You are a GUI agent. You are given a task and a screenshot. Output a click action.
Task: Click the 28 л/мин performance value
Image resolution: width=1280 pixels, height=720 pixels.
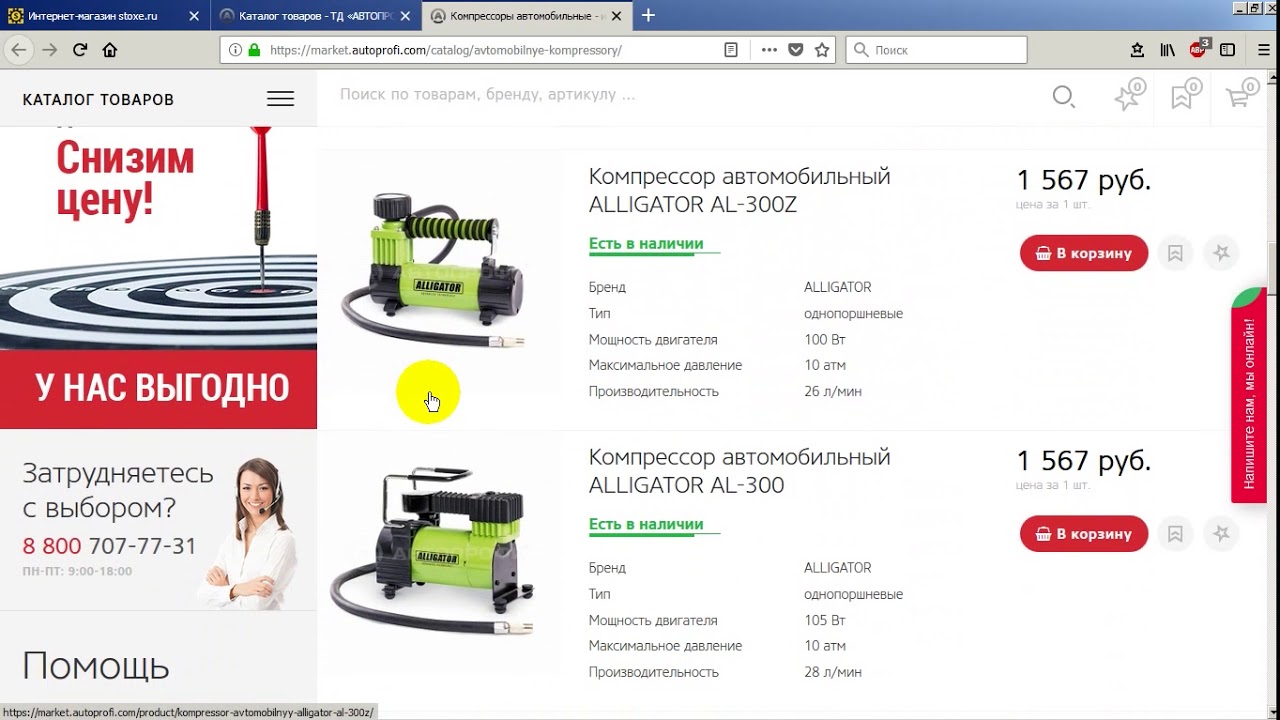[x=833, y=673]
